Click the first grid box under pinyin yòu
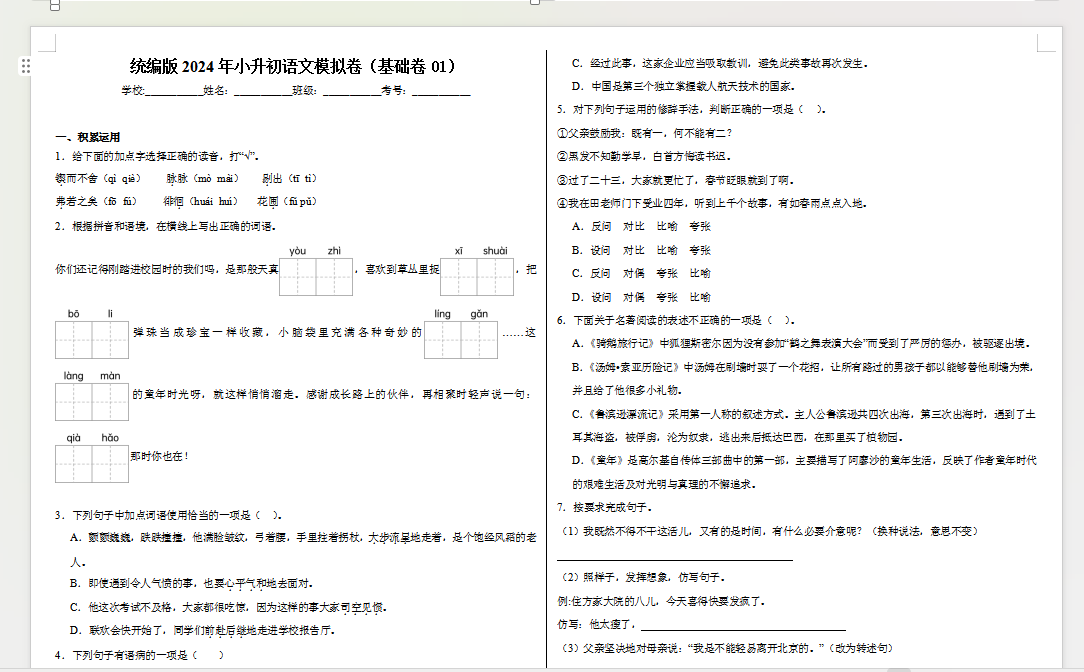 tap(297, 277)
